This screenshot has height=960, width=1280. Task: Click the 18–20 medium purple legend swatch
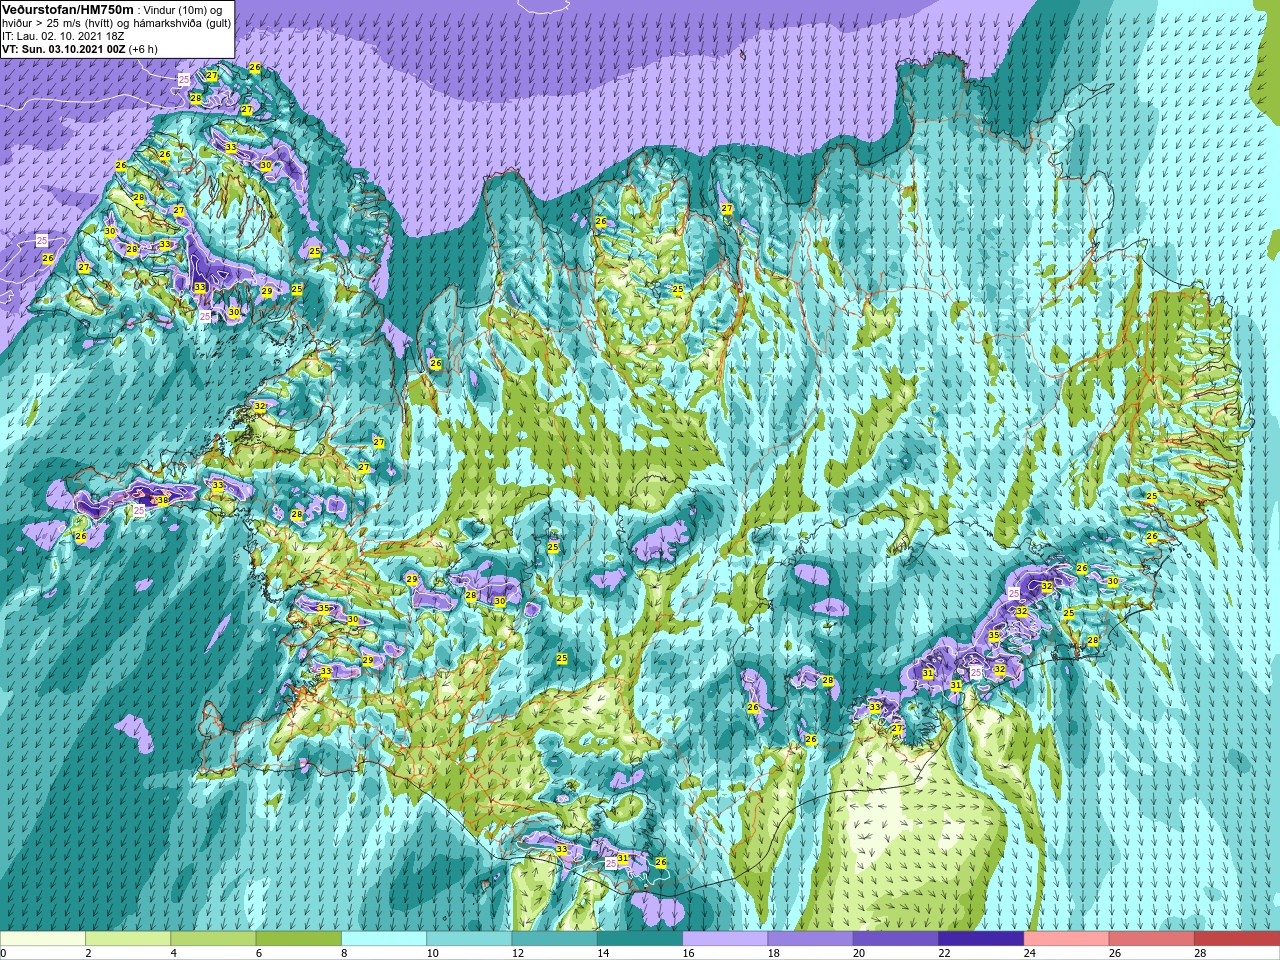[x=811, y=939]
